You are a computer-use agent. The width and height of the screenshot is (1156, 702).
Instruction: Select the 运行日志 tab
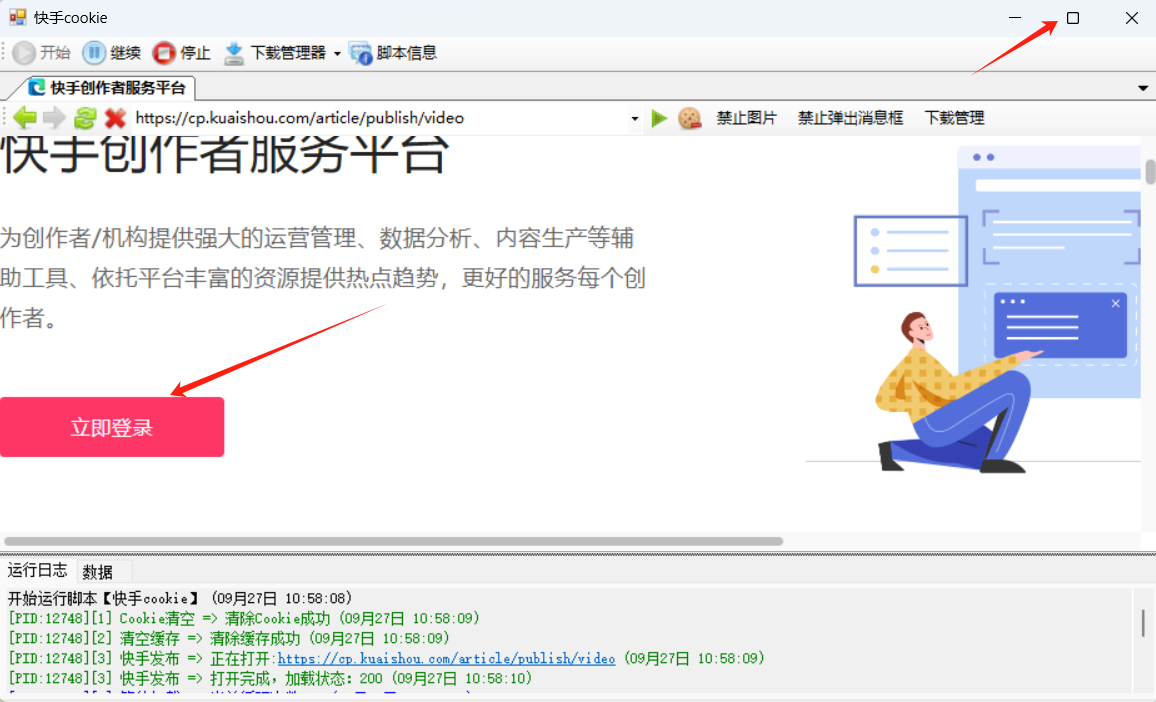coord(38,571)
